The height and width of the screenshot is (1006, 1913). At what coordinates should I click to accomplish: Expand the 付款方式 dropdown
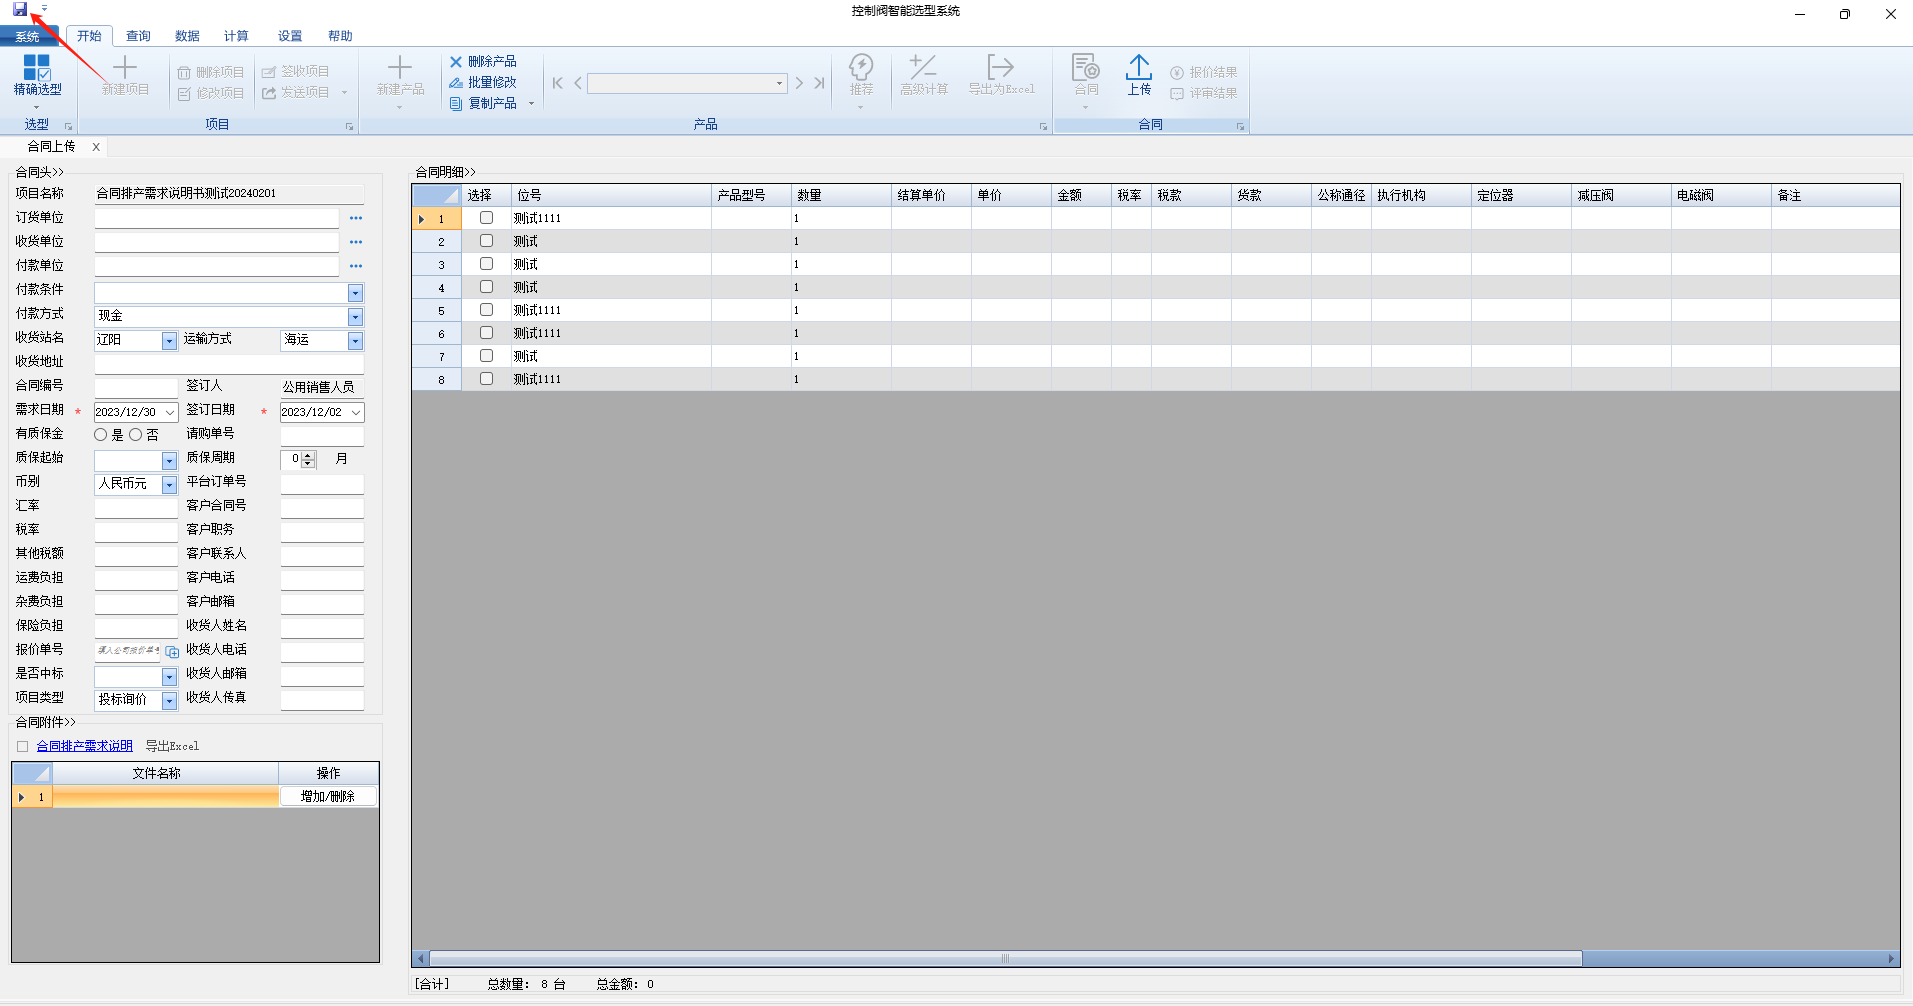click(355, 316)
